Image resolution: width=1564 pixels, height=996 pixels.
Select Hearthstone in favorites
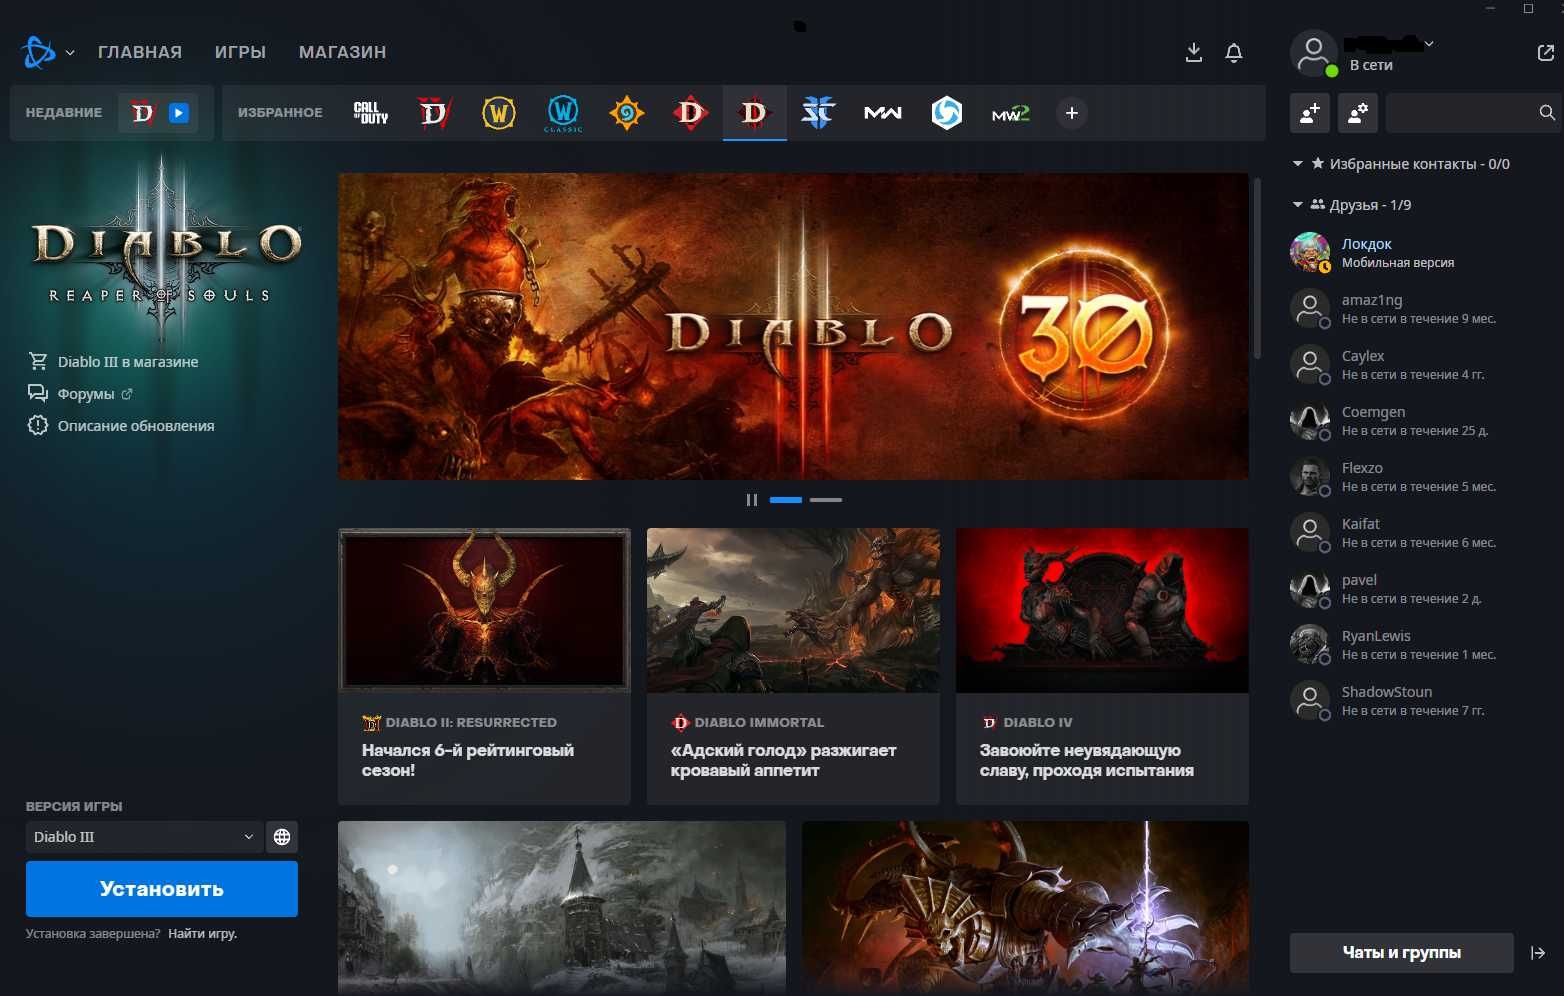627,113
